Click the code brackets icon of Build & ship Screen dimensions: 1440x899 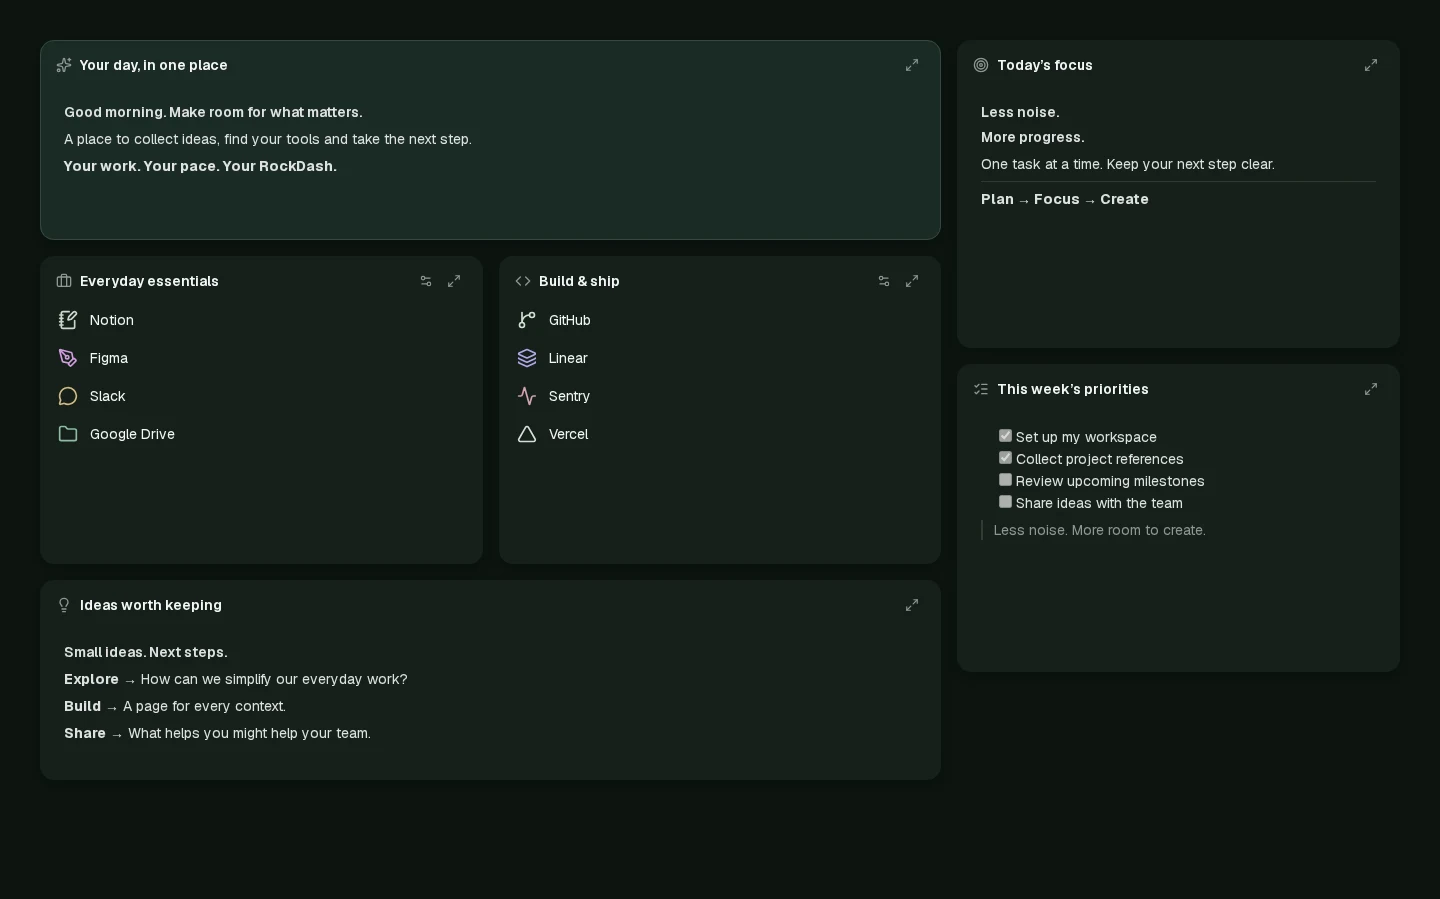(x=523, y=281)
